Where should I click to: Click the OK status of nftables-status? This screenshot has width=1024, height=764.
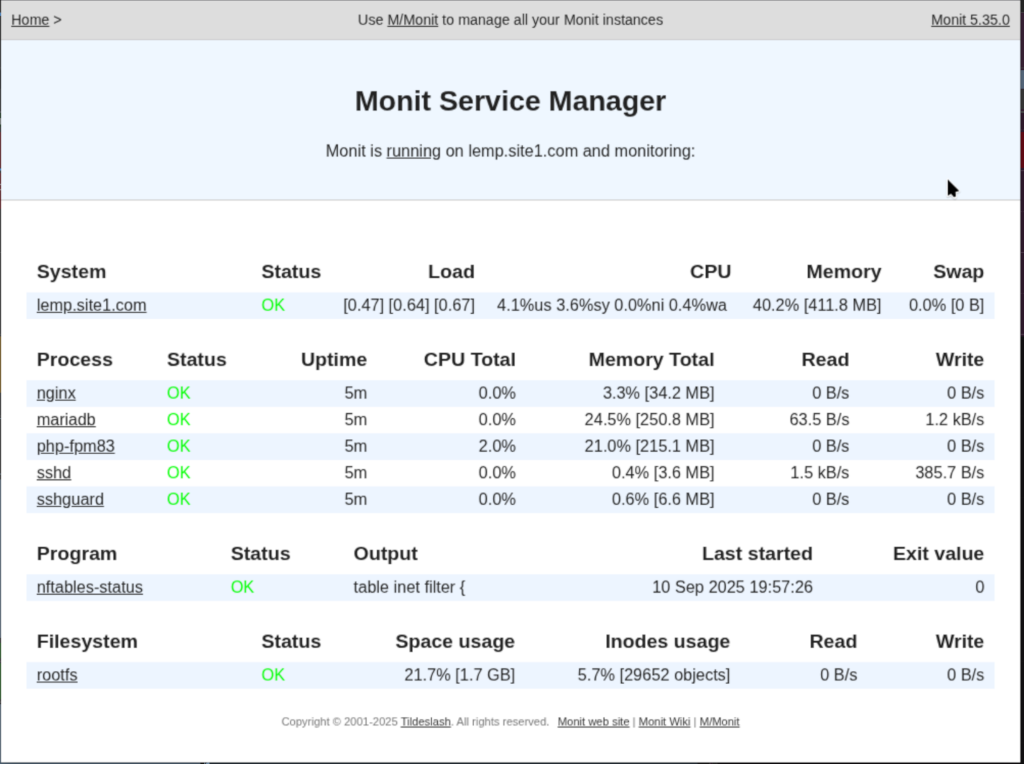click(242, 588)
